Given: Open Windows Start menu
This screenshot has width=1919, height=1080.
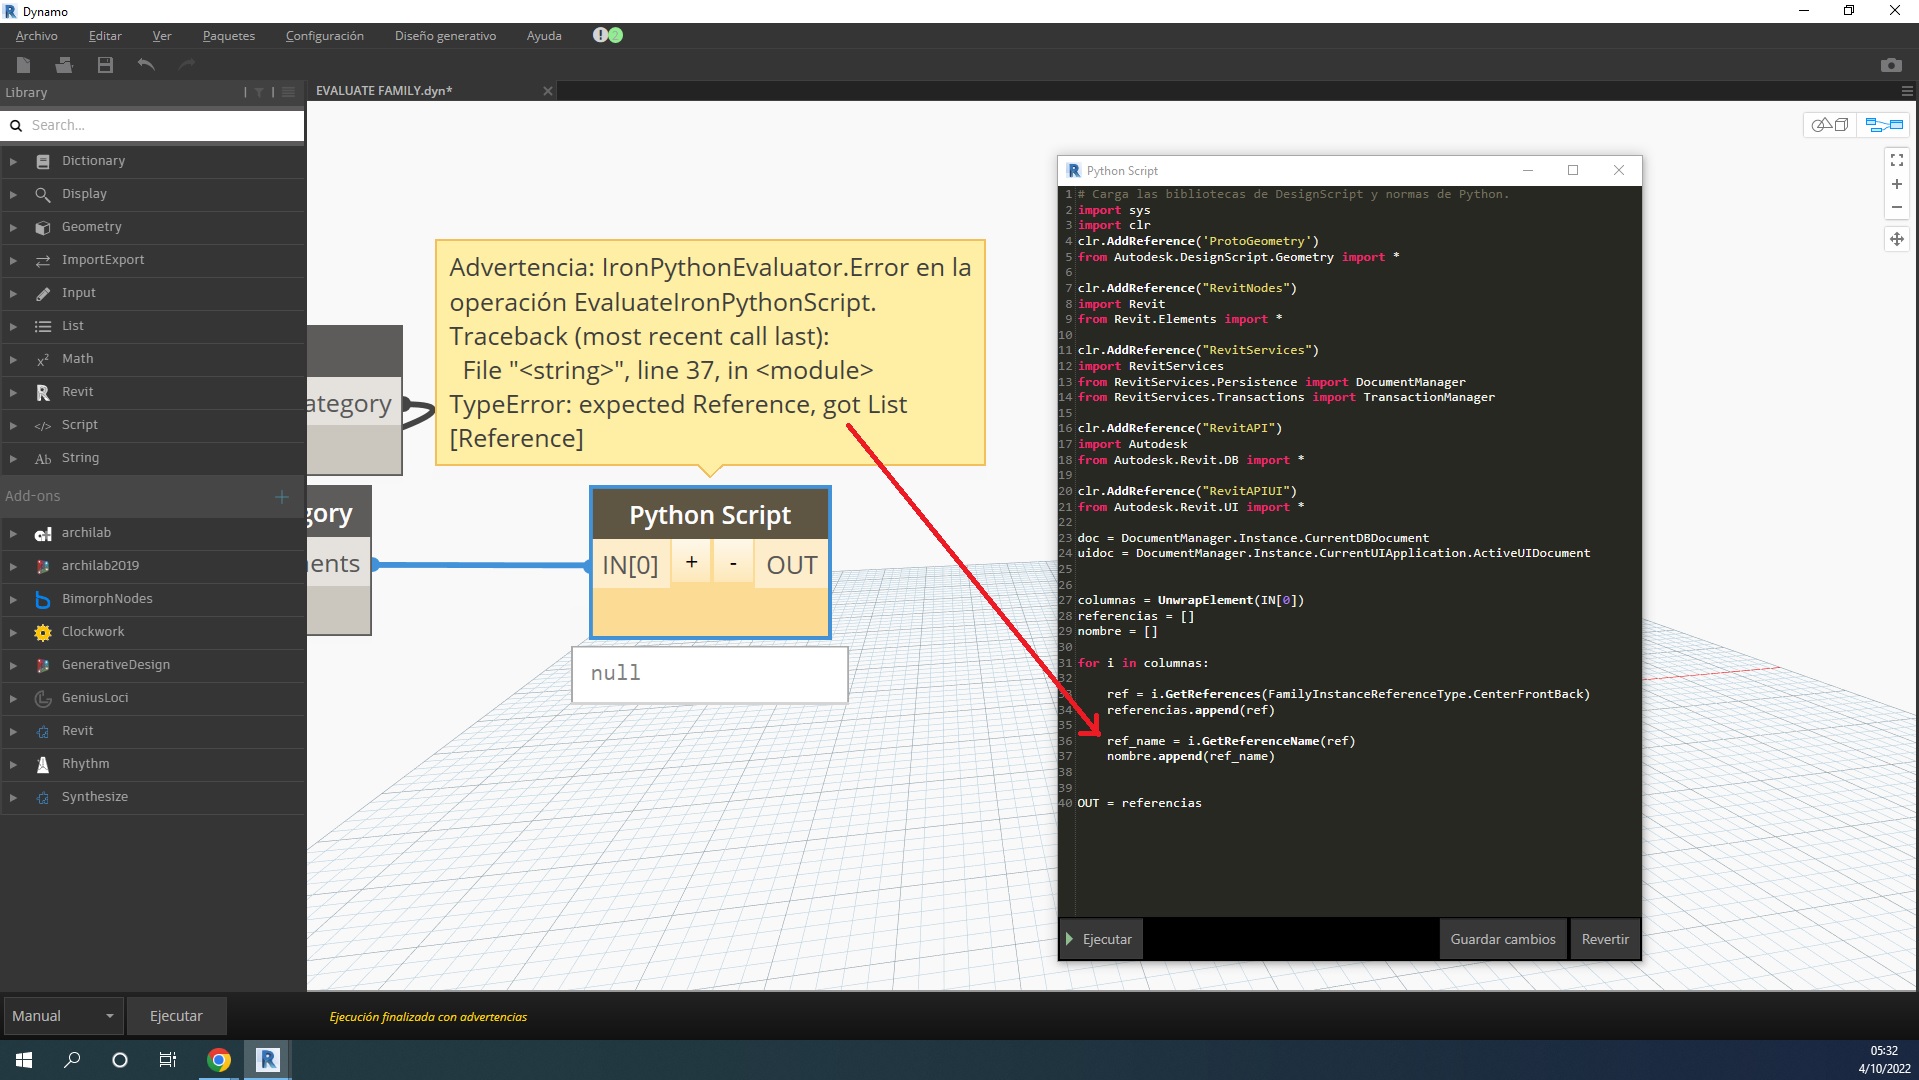Looking at the screenshot, I should click(x=24, y=1060).
